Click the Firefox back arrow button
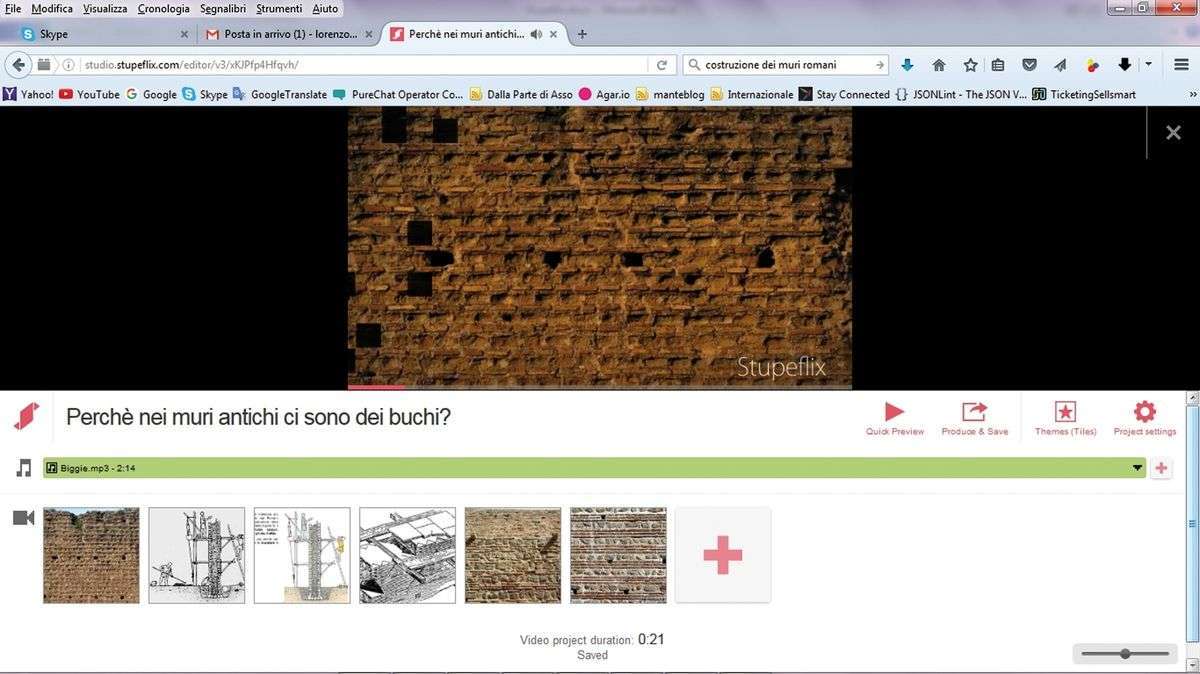The height and width of the screenshot is (674, 1200). pos(17,65)
